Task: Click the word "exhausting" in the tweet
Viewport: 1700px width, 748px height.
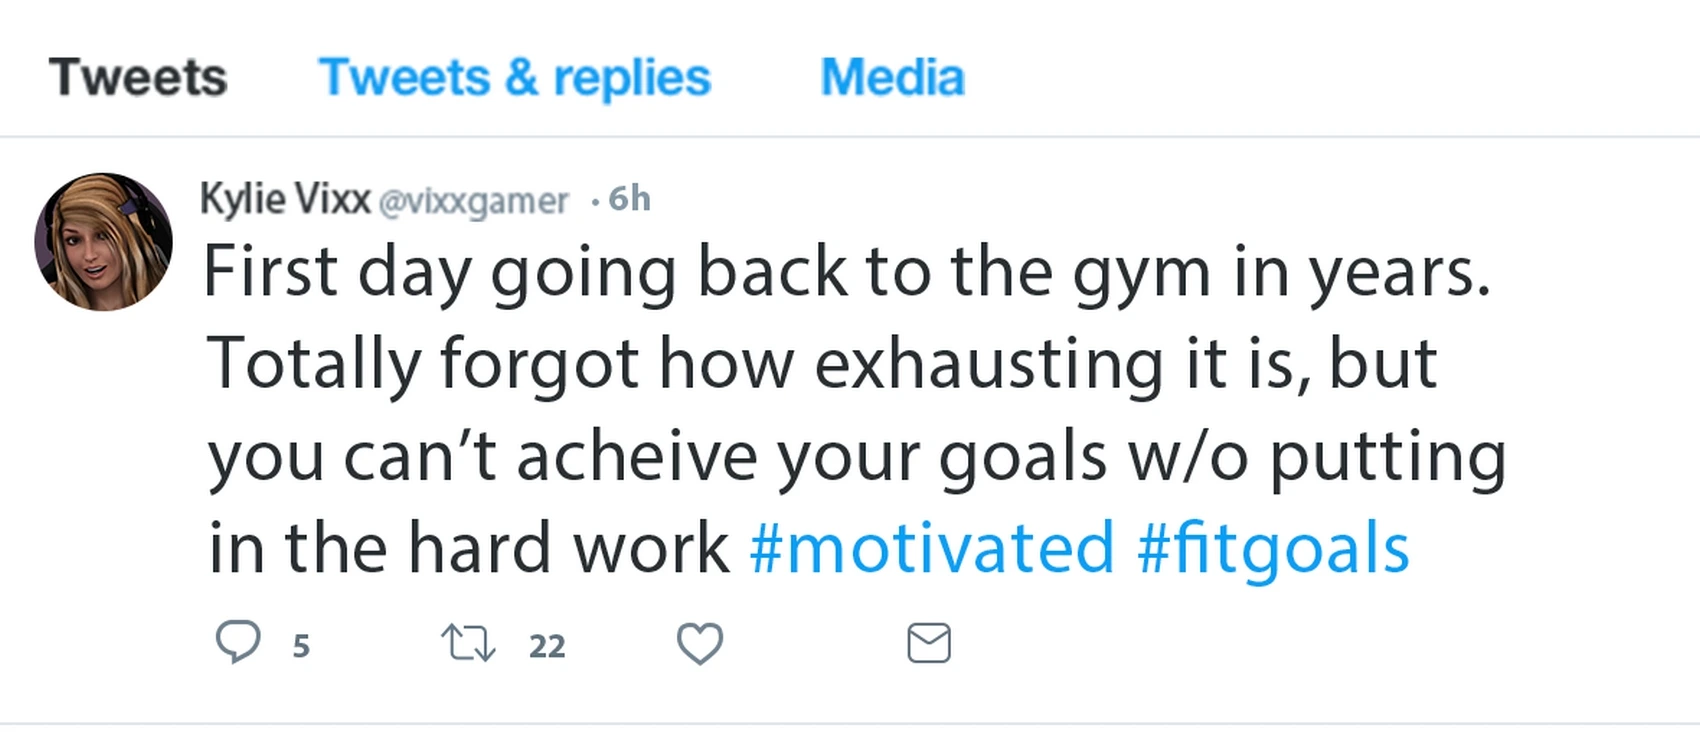Action: tap(989, 364)
